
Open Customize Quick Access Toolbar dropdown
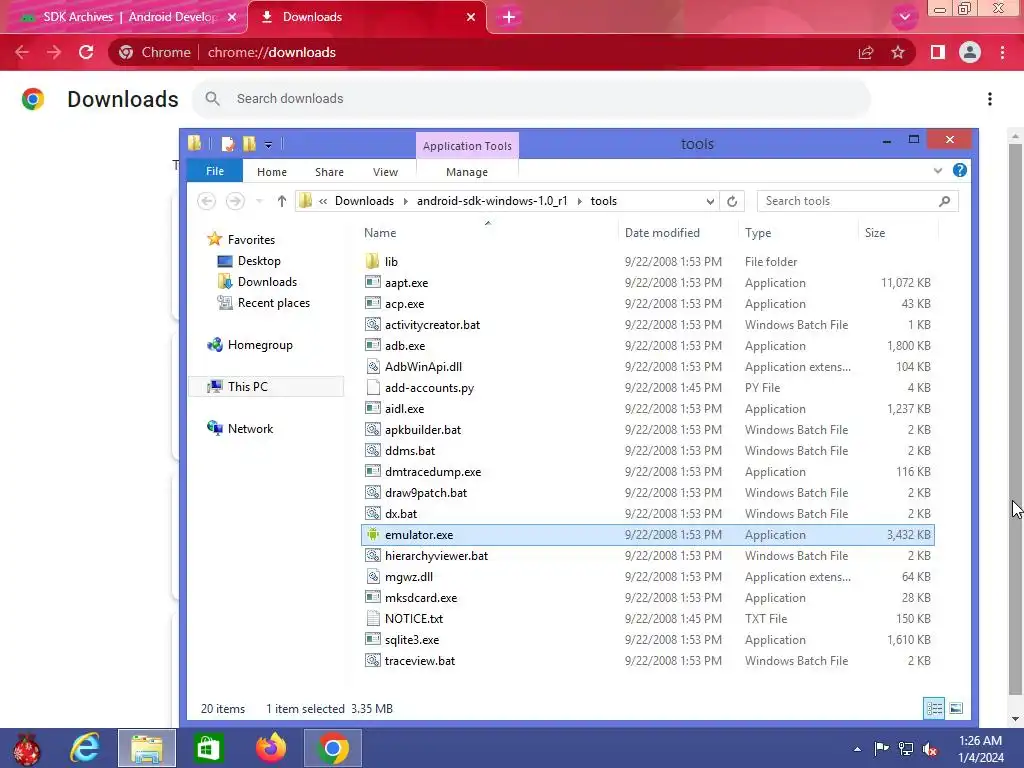[x=268, y=145]
